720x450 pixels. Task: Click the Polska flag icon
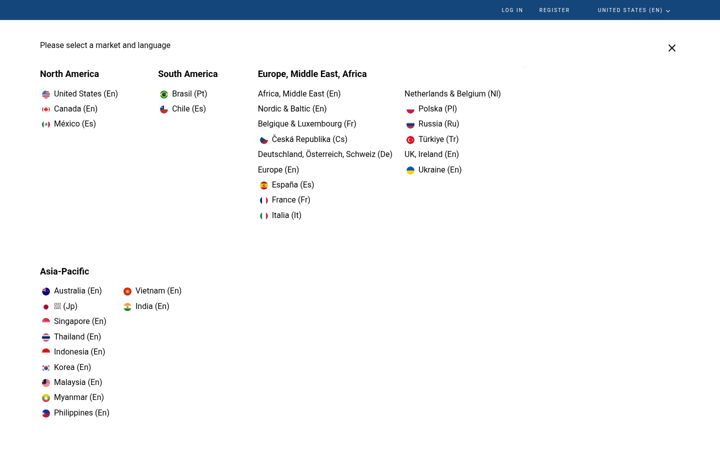411,109
